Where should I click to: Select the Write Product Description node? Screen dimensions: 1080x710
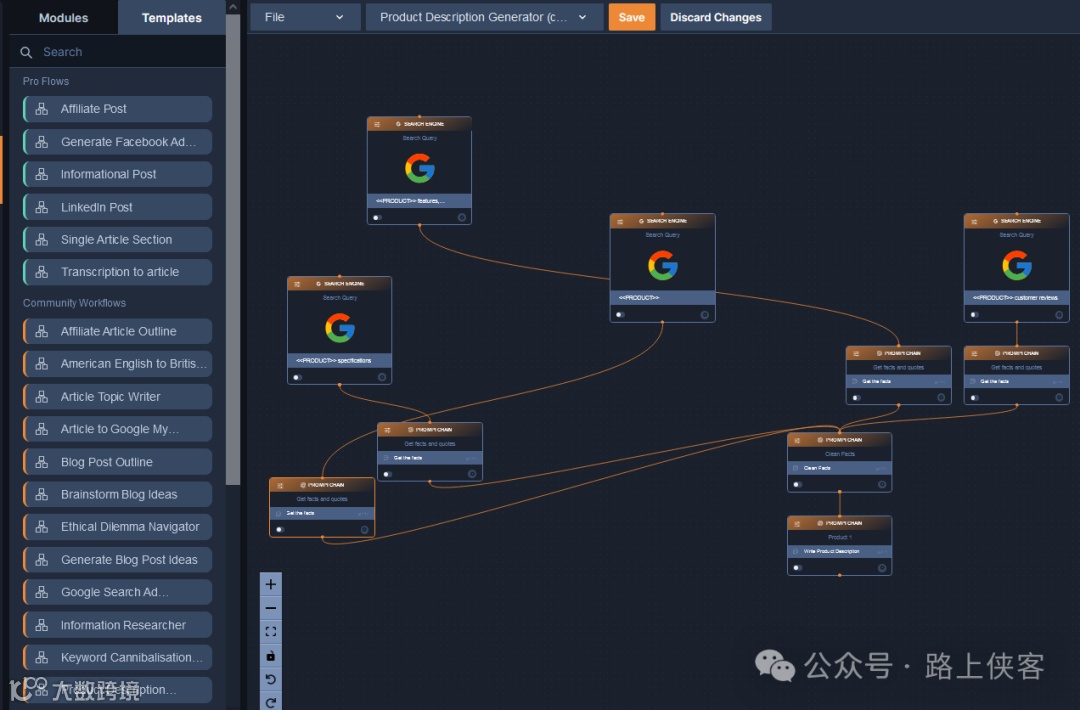840,545
